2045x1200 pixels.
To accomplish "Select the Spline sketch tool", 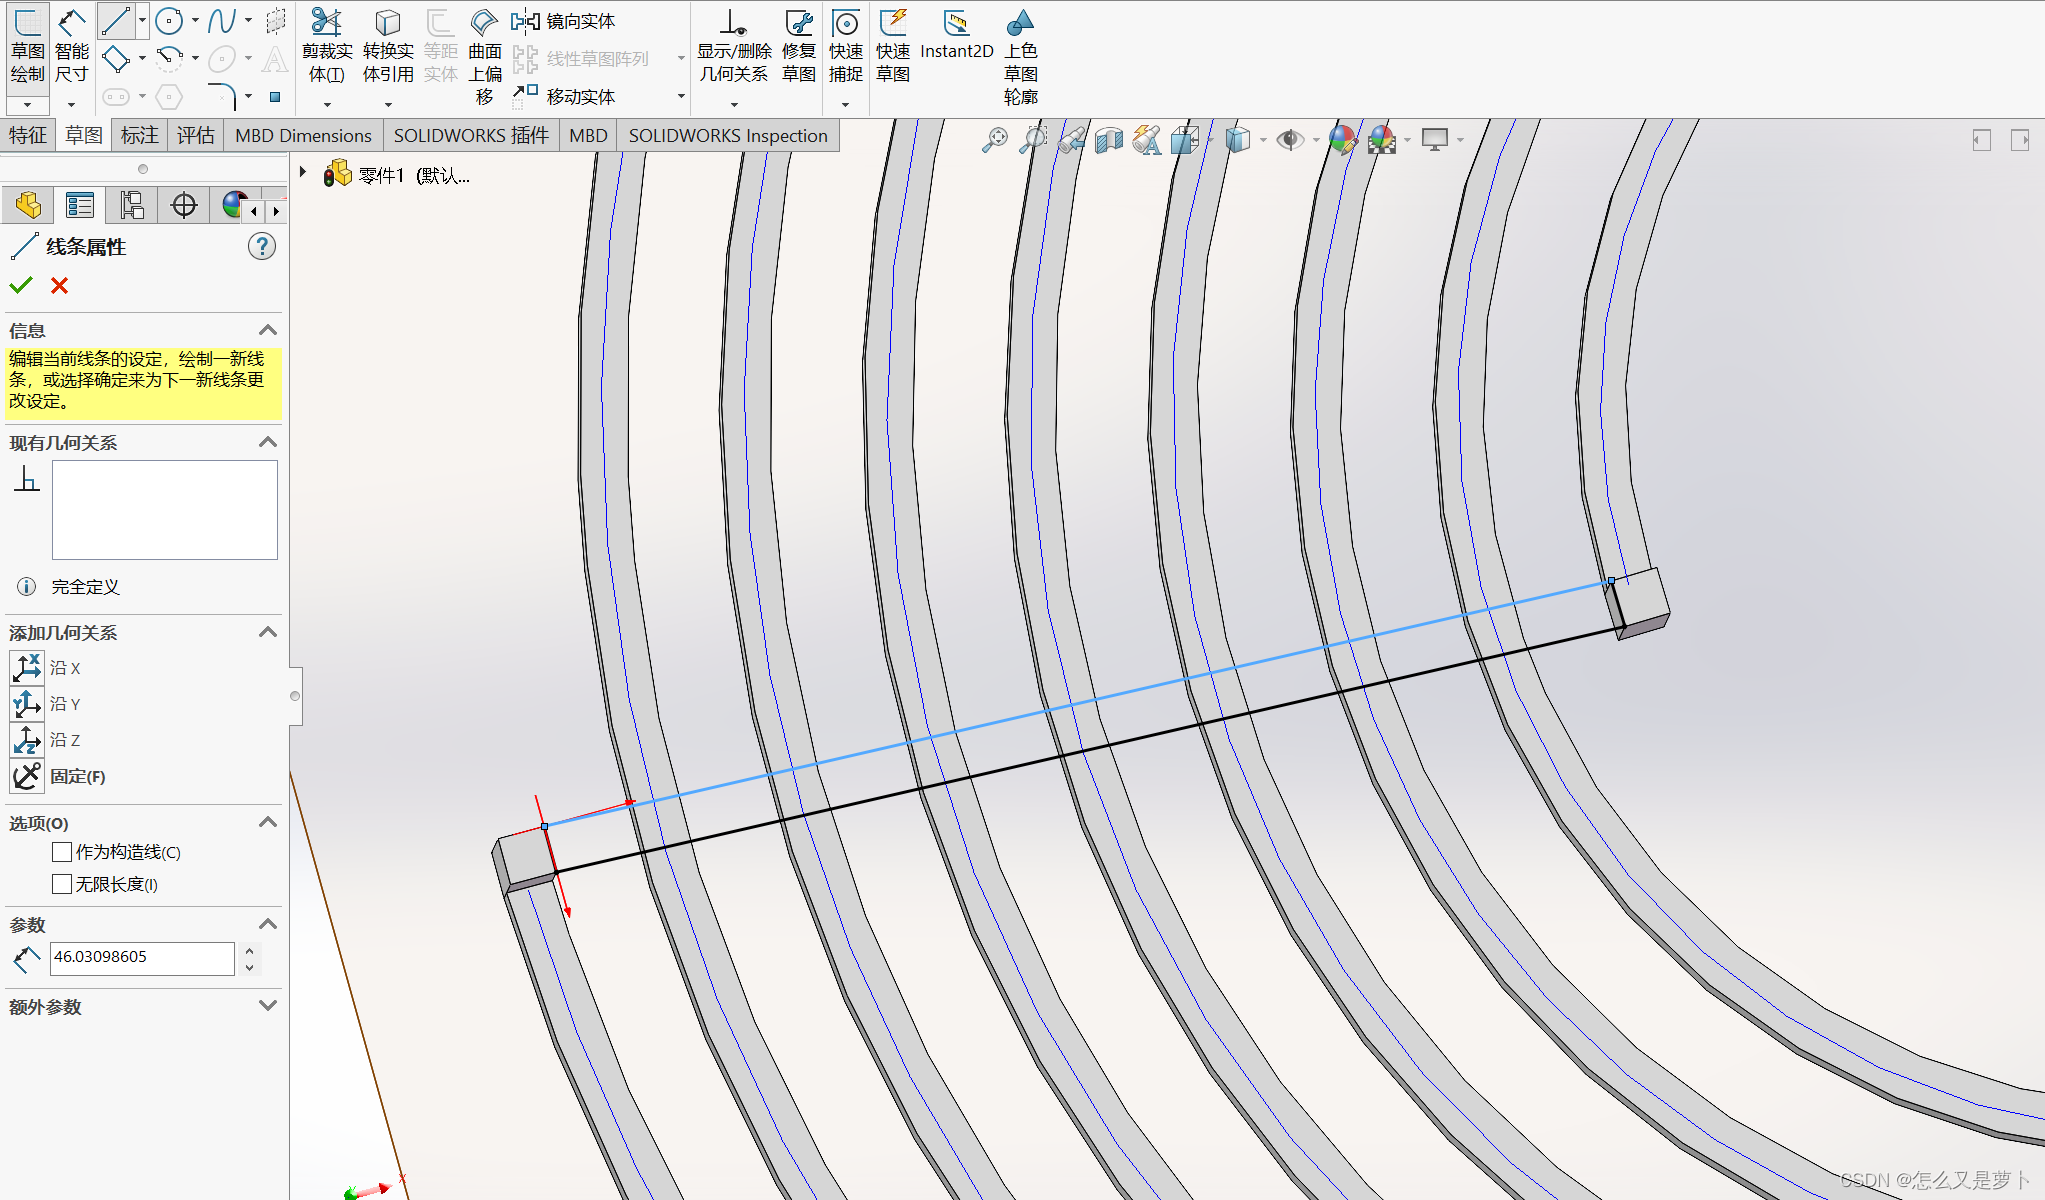I will point(222,20).
